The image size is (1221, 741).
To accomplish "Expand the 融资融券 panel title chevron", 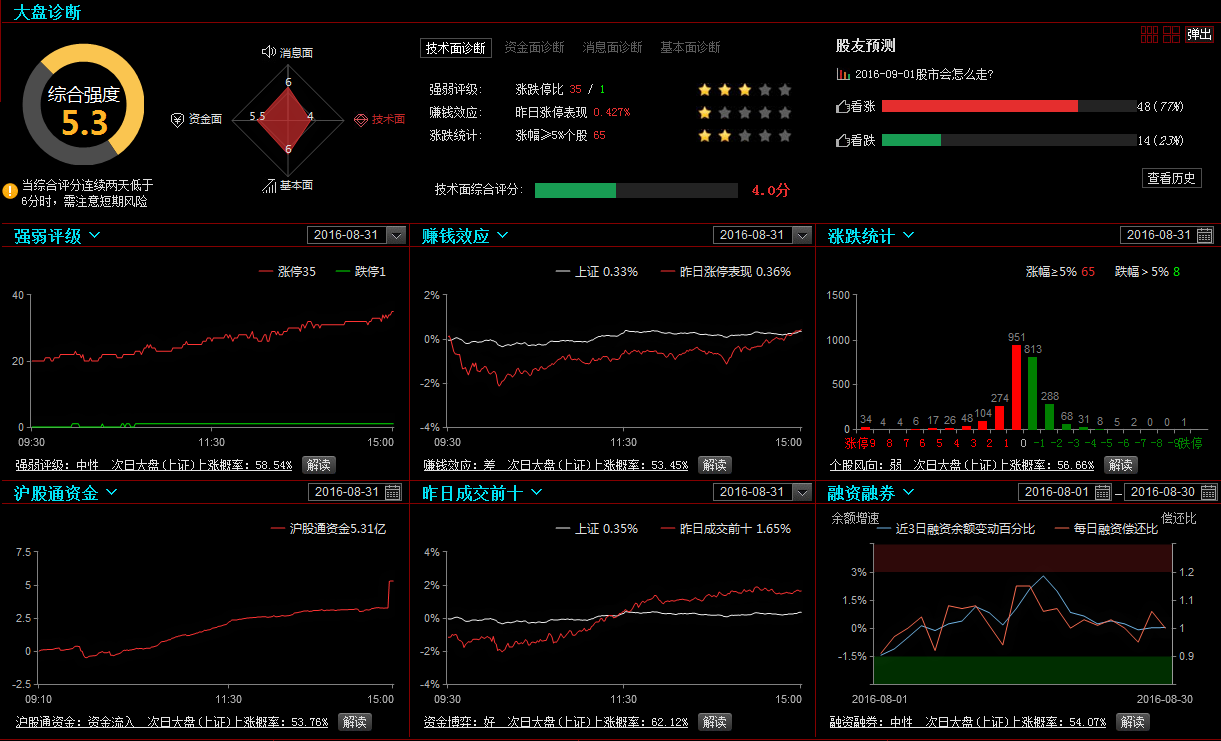I will pos(909,492).
